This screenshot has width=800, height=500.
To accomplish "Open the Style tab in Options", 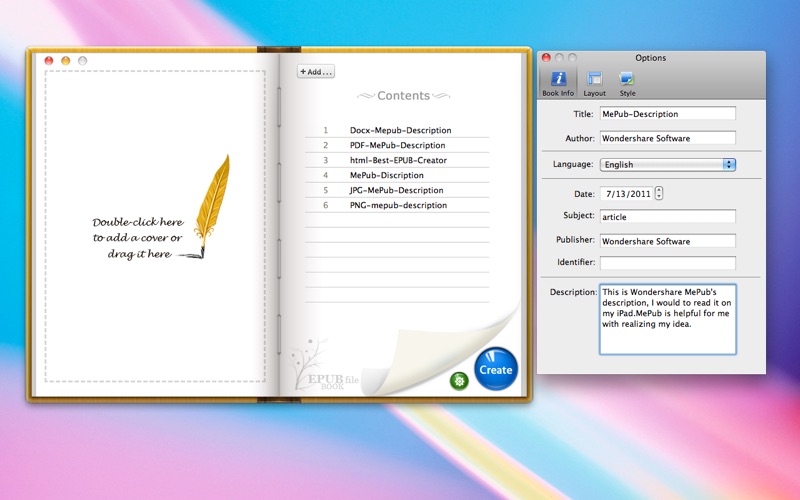I will 627,83.
